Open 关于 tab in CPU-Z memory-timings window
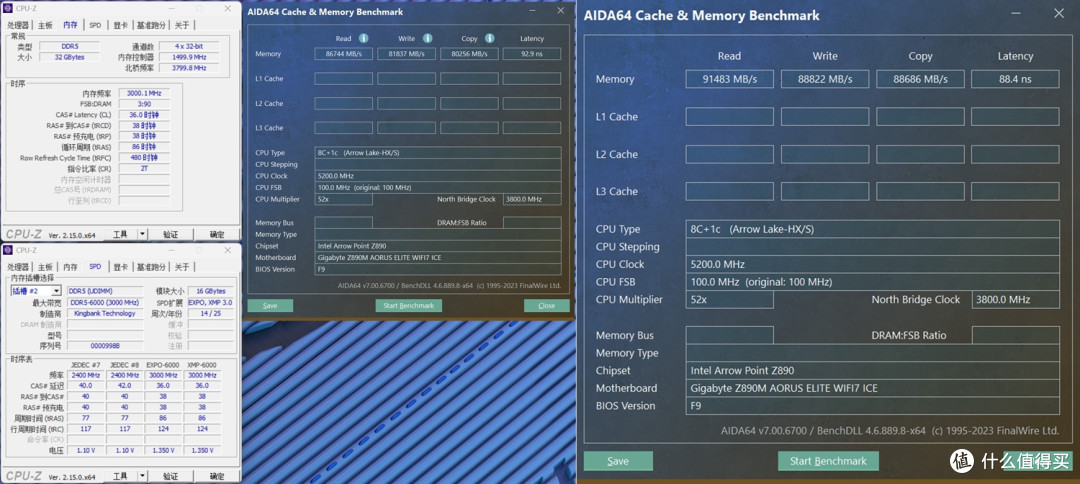 coord(181,25)
